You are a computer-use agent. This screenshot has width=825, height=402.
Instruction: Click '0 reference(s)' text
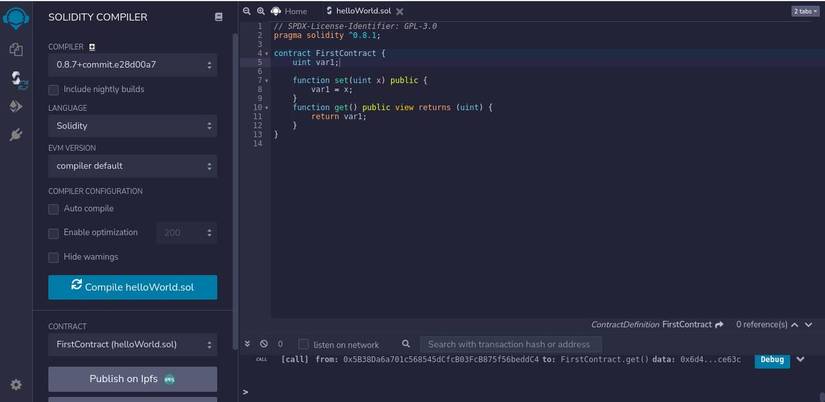click(x=761, y=325)
